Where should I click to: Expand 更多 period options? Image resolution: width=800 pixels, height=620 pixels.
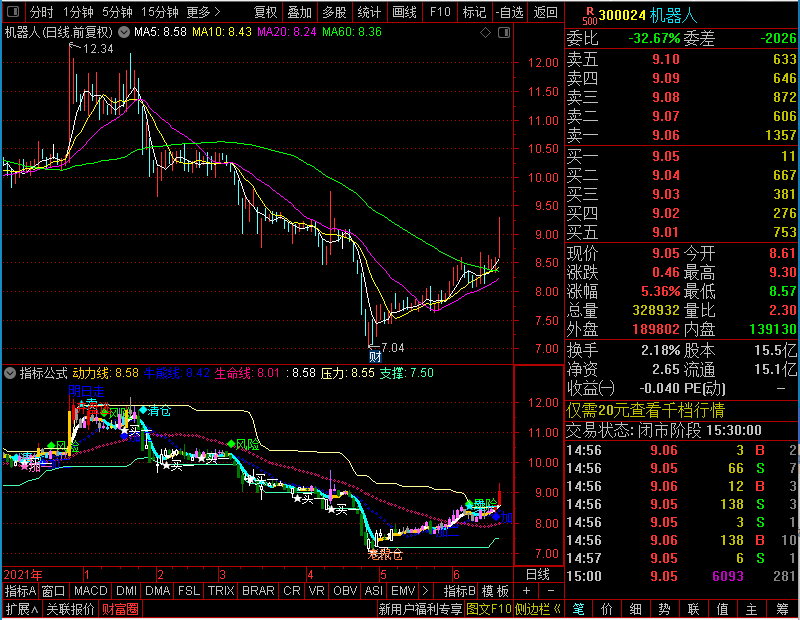coord(203,12)
